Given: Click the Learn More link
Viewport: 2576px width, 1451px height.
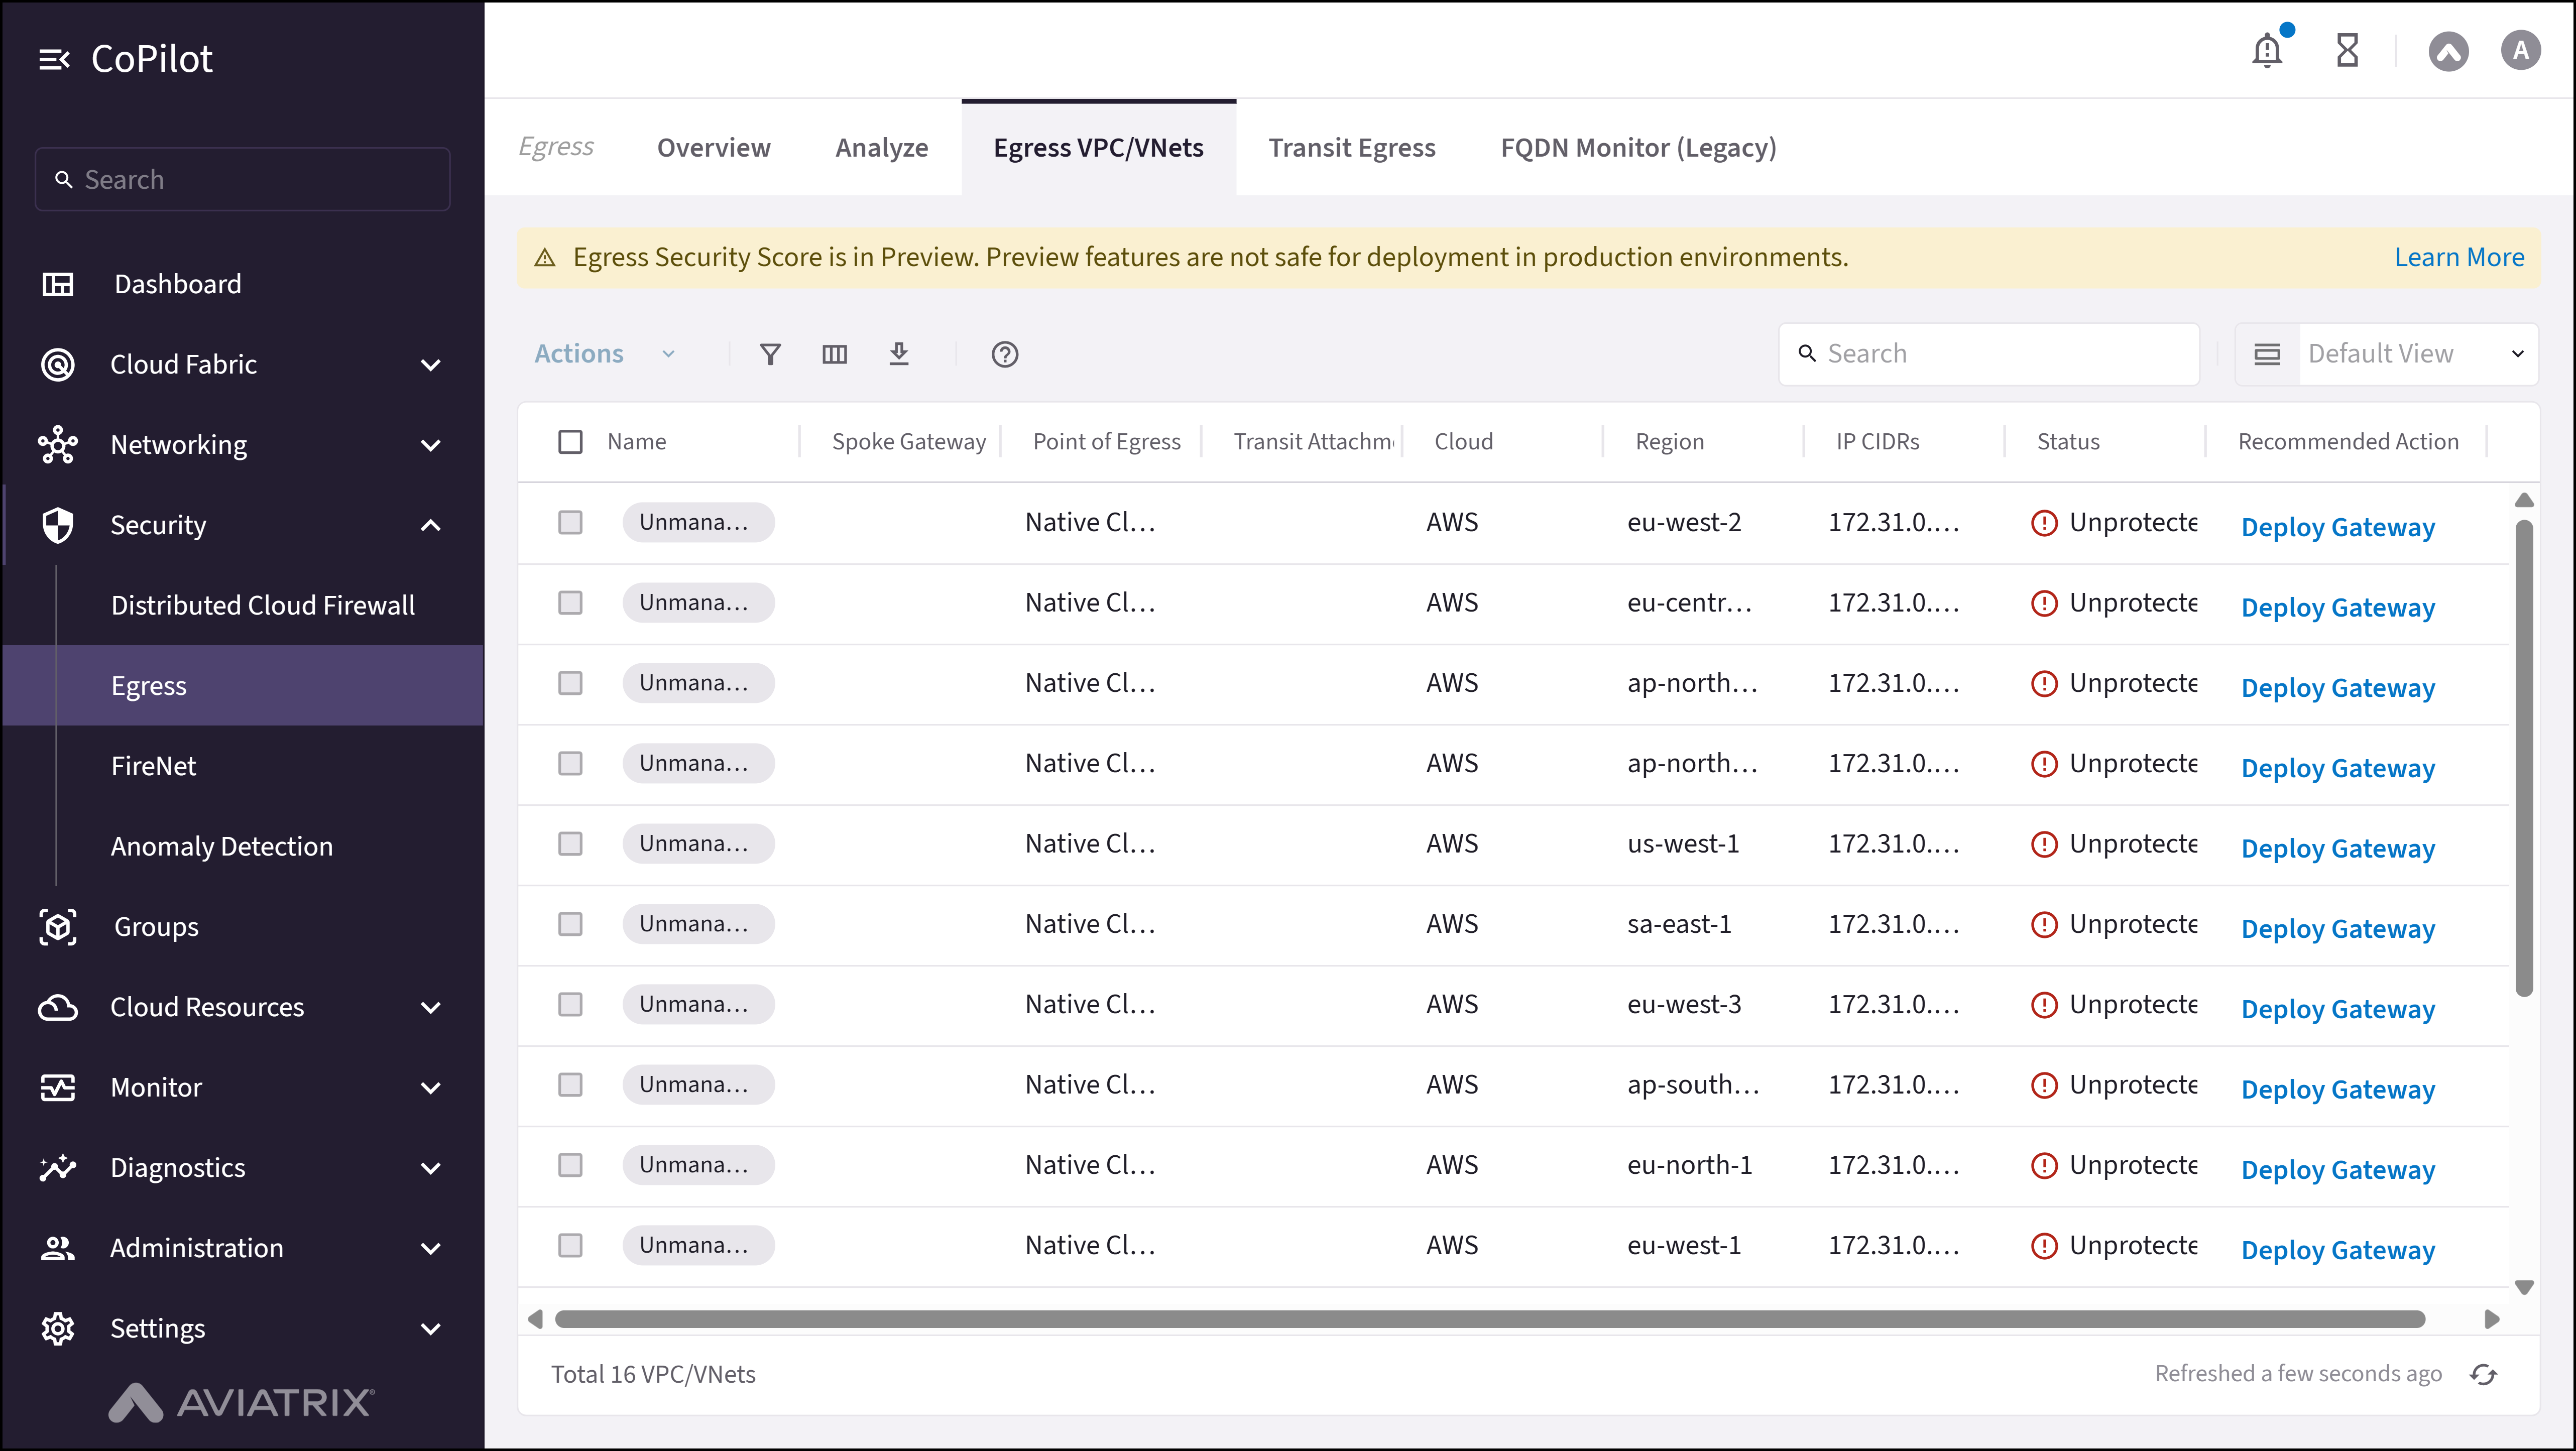Looking at the screenshot, I should [2458, 258].
